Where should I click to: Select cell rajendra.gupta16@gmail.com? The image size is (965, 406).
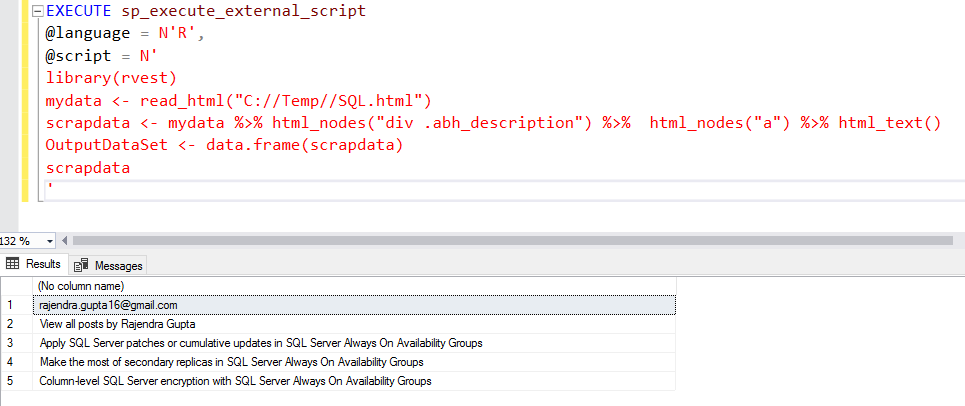(x=354, y=305)
